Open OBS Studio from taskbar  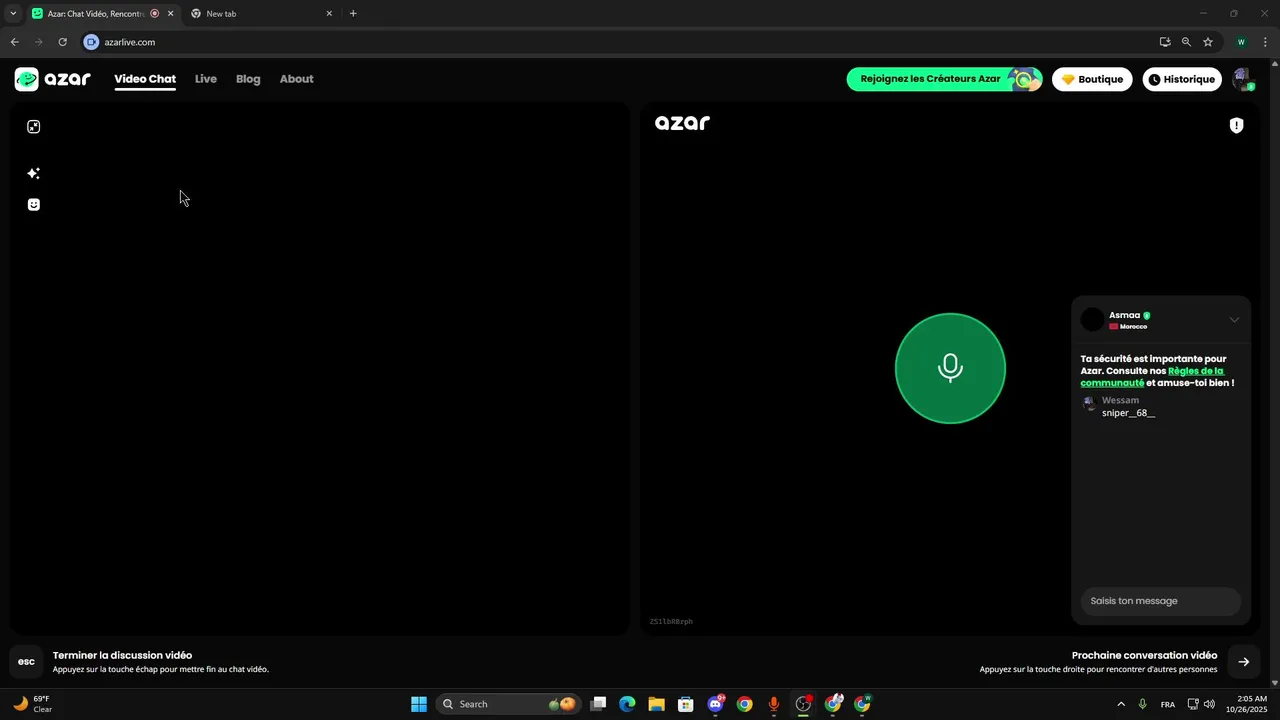(x=803, y=704)
